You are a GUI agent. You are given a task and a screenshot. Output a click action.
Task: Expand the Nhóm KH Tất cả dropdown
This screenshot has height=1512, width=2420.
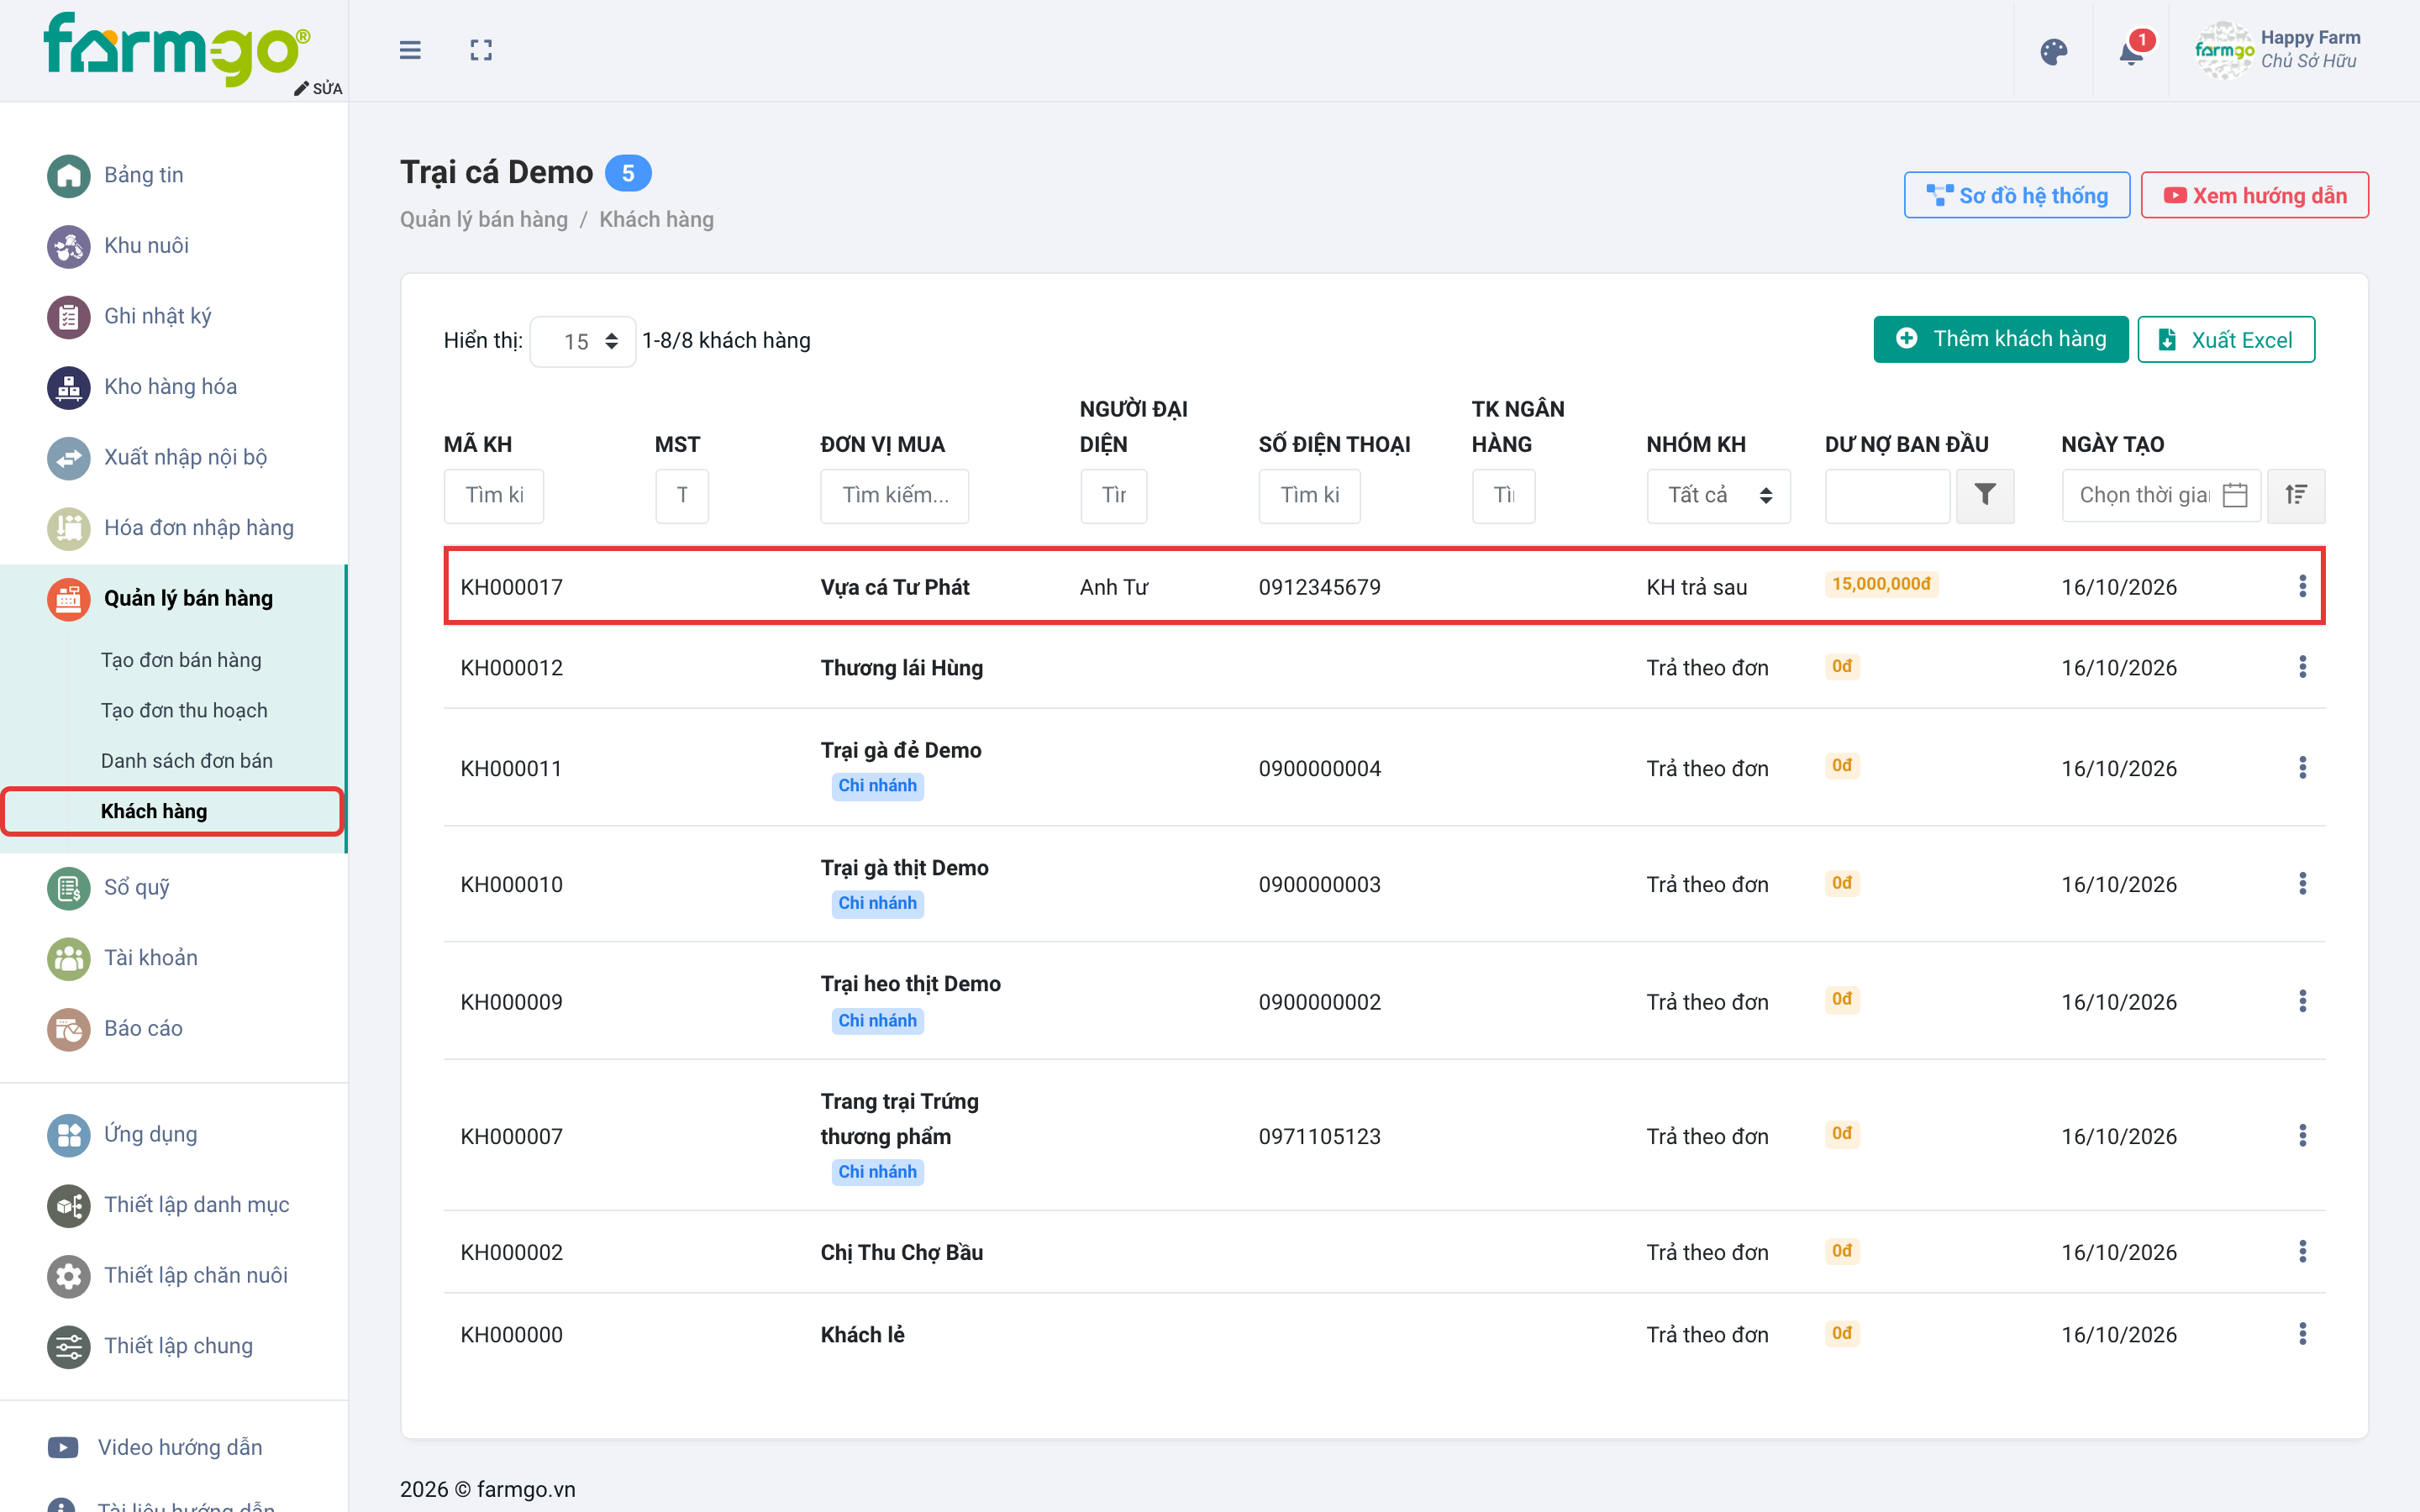pos(1718,495)
